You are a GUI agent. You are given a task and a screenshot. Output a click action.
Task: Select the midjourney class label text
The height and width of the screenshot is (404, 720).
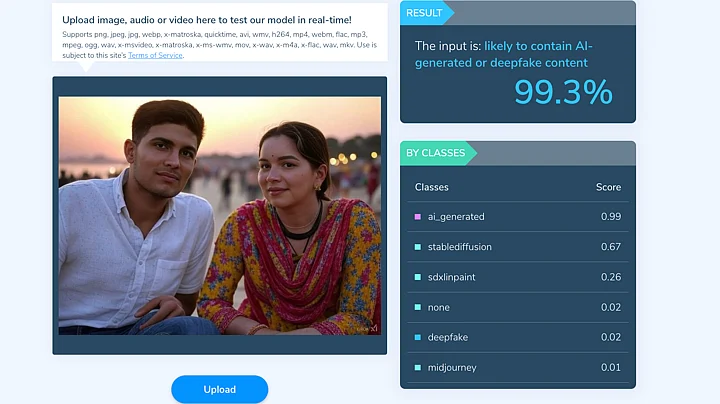pyautogui.click(x=452, y=367)
